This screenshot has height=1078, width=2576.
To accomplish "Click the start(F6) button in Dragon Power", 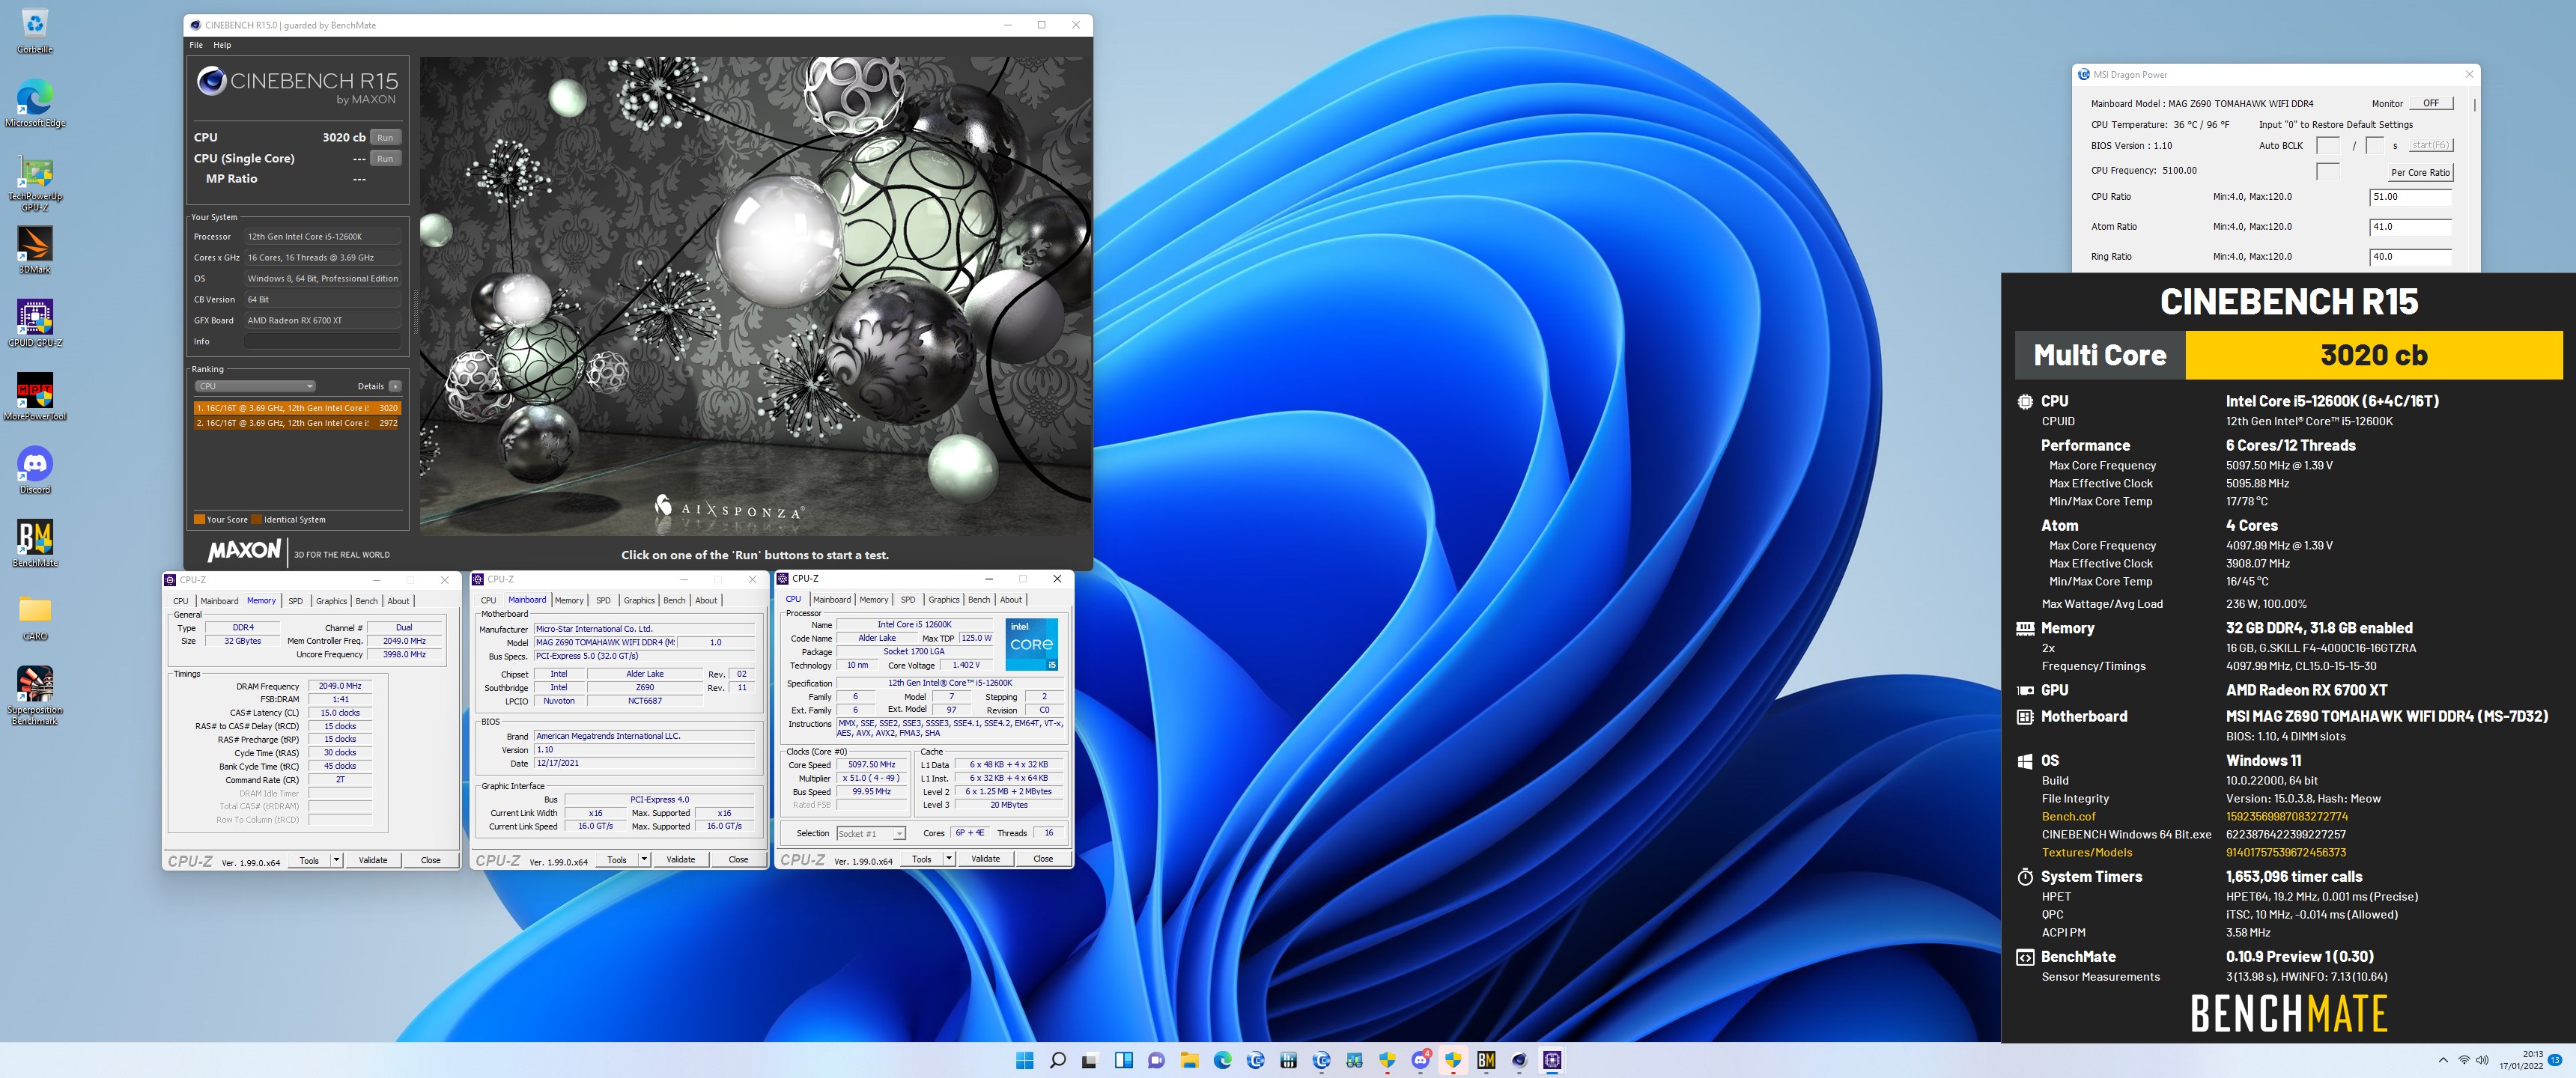I will coord(2429,146).
